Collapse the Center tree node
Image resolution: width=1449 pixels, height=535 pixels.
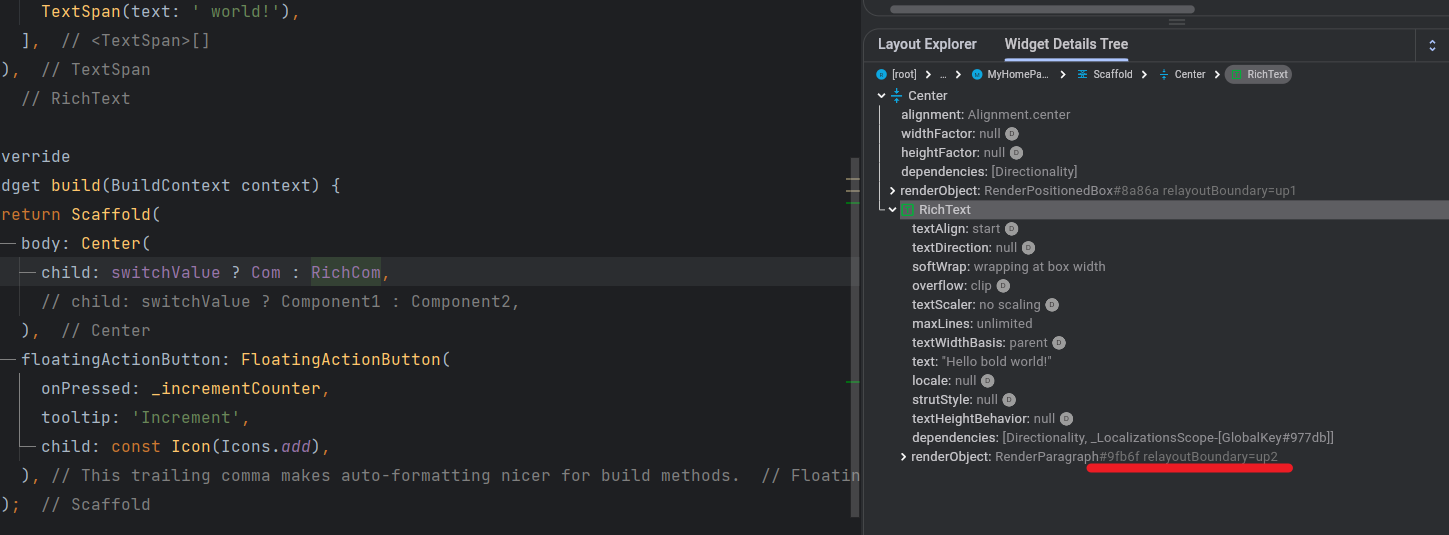tap(881, 96)
